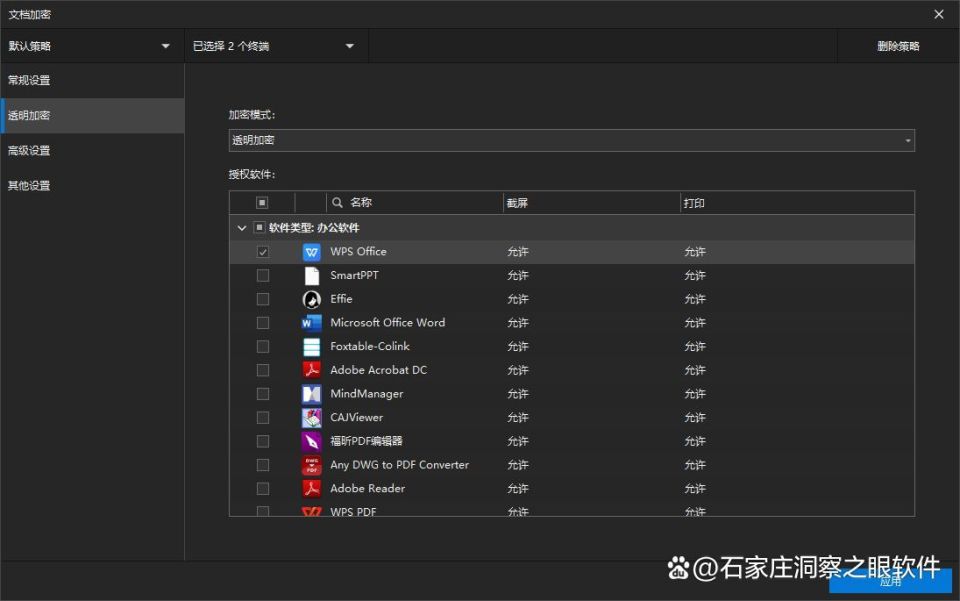The image size is (960, 601).
Task: Click the SmartPPT document icon
Action: 312,276
